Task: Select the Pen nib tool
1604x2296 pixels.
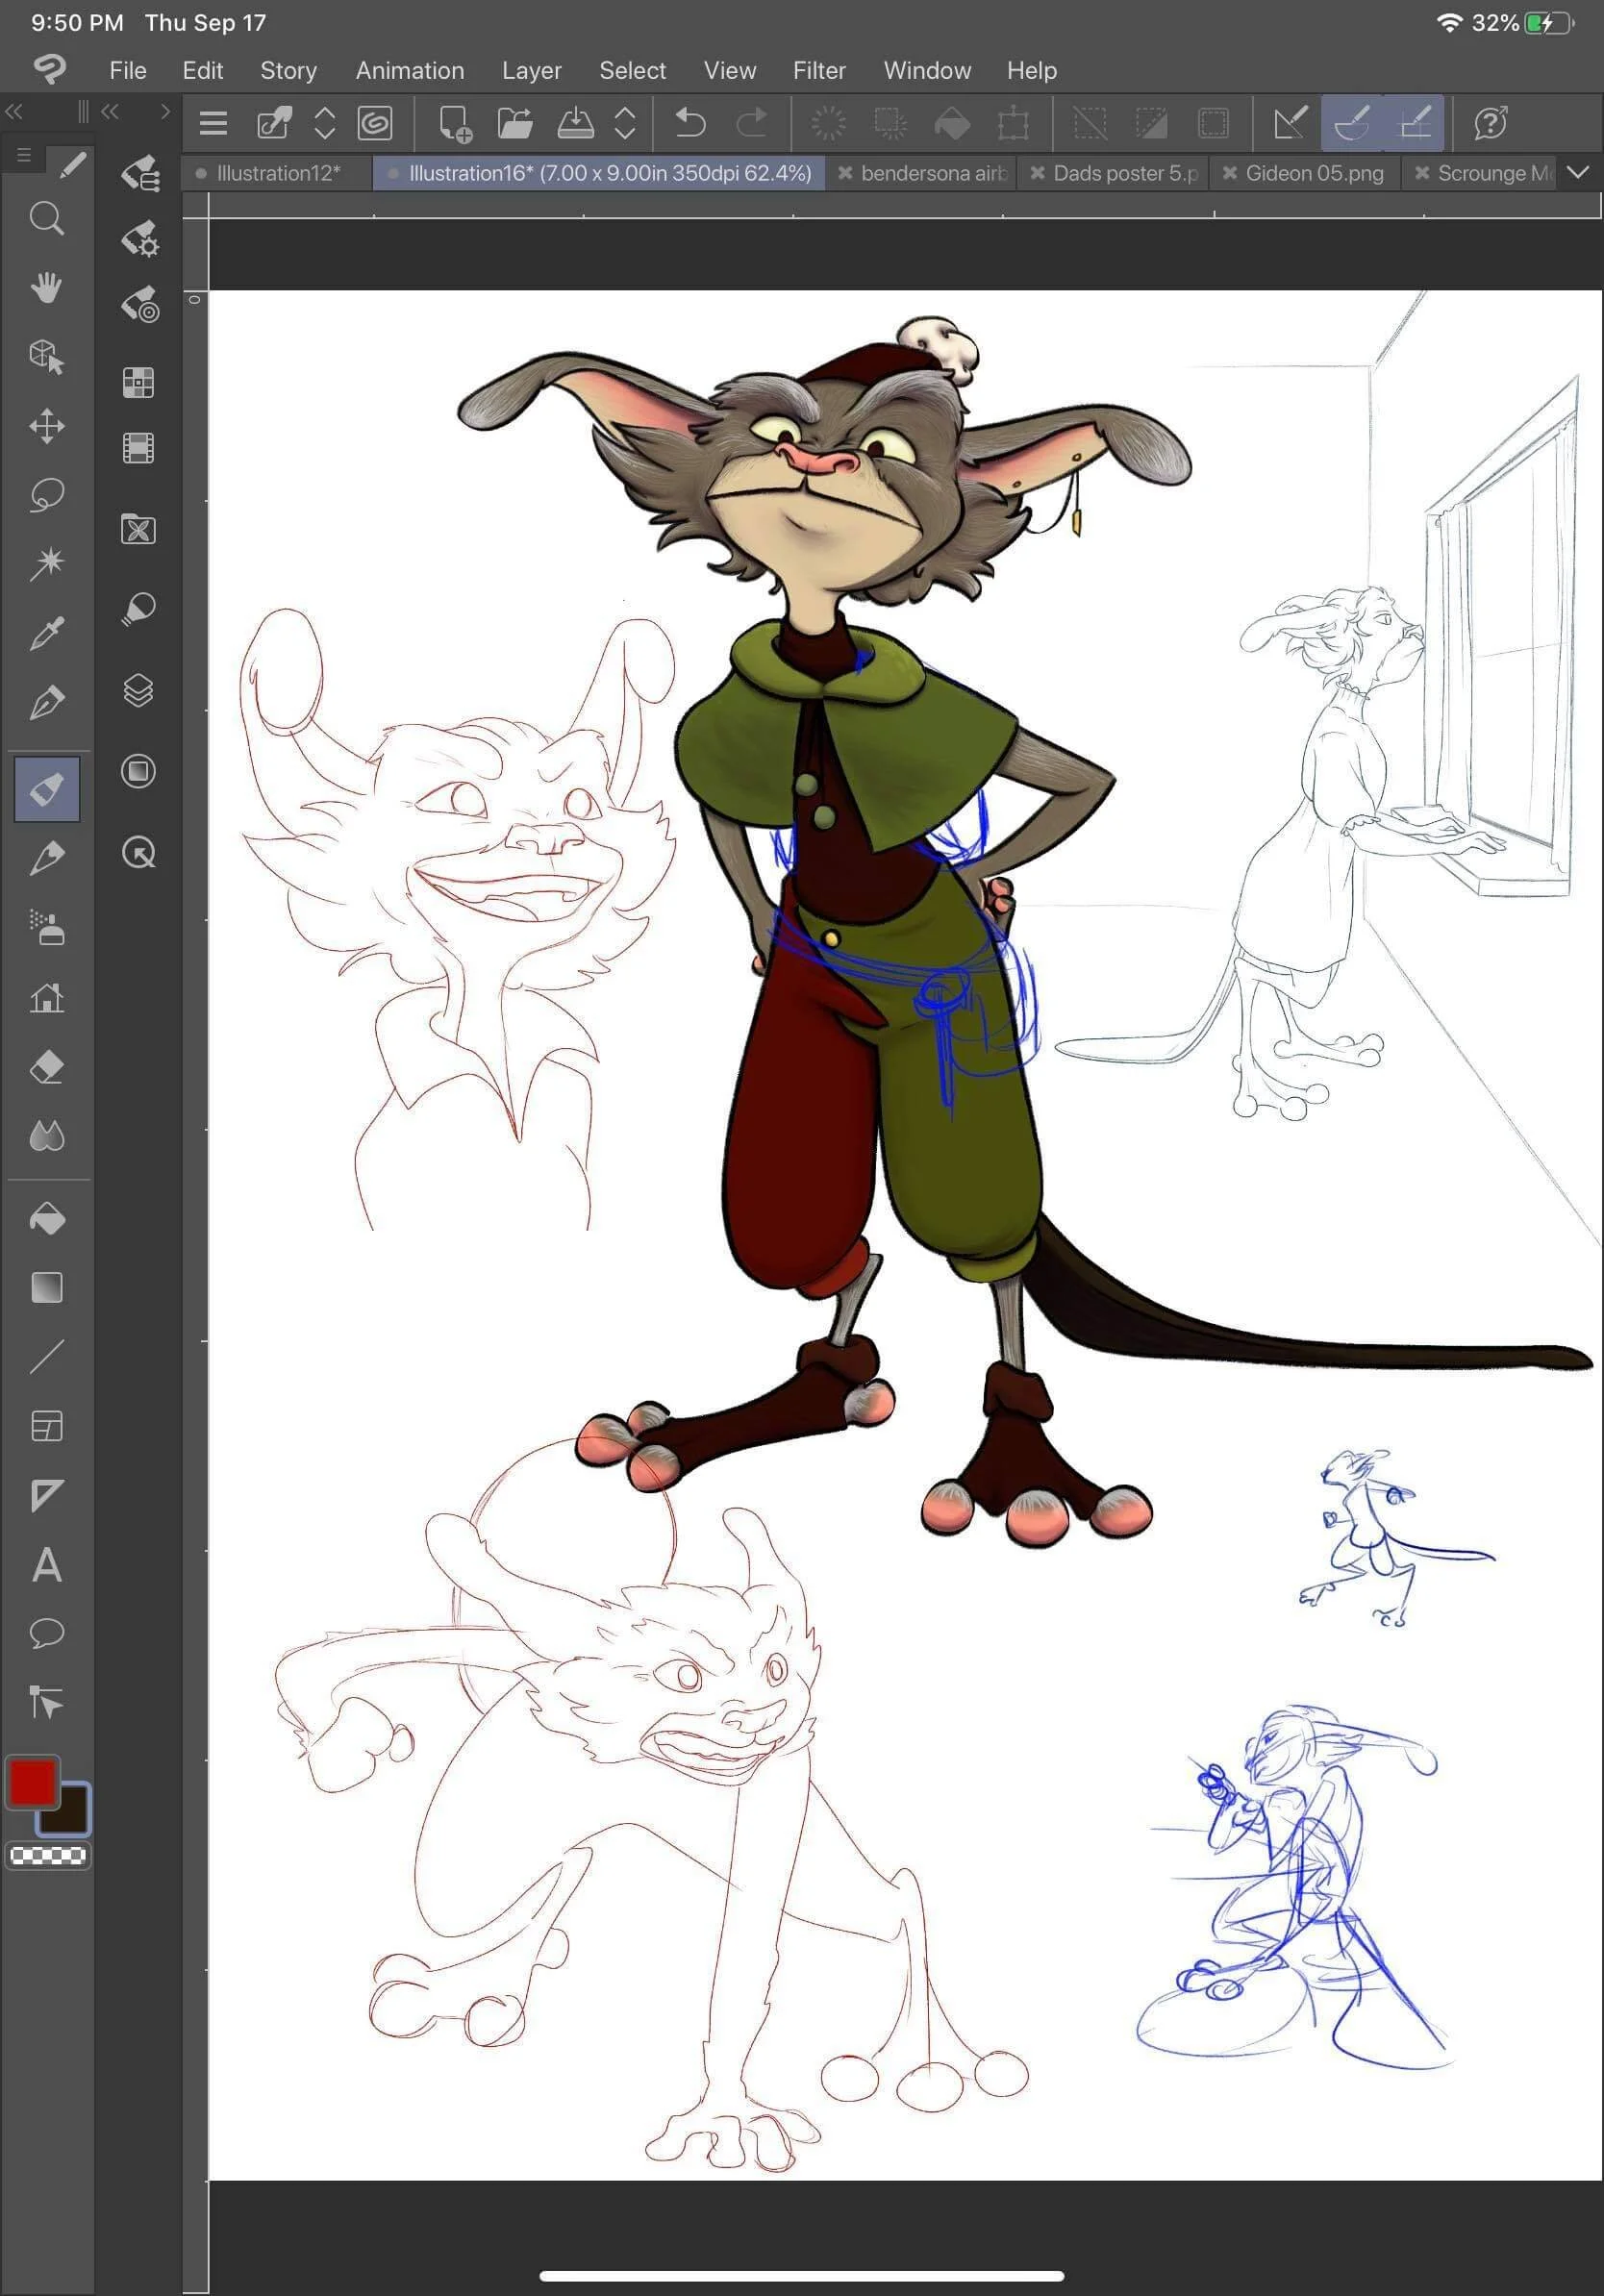Action: tap(46, 703)
